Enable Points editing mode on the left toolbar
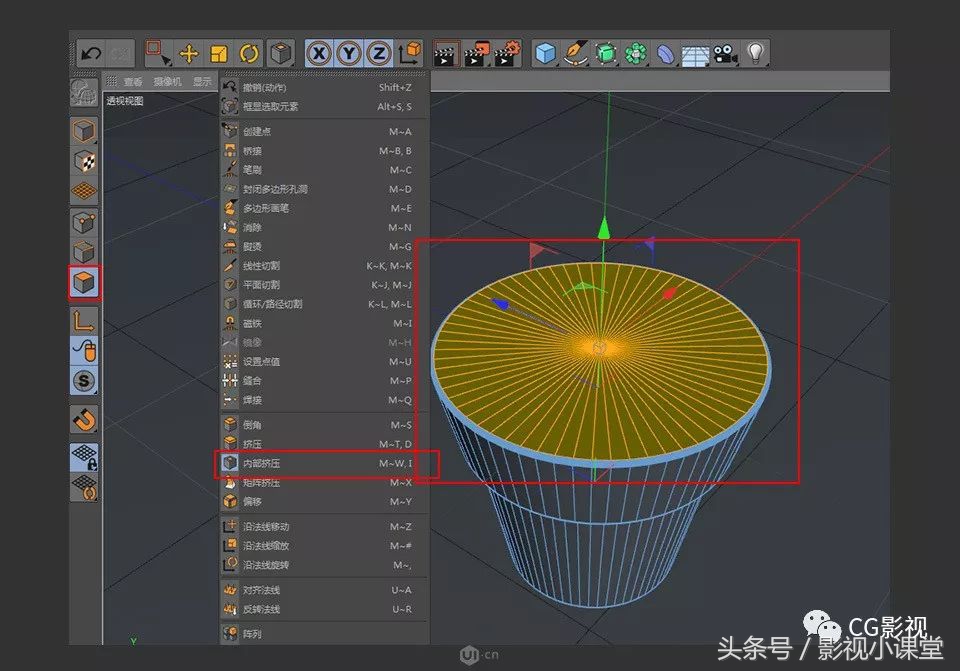This screenshot has height=671, width=960. pyautogui.click(x=84, y=222)
